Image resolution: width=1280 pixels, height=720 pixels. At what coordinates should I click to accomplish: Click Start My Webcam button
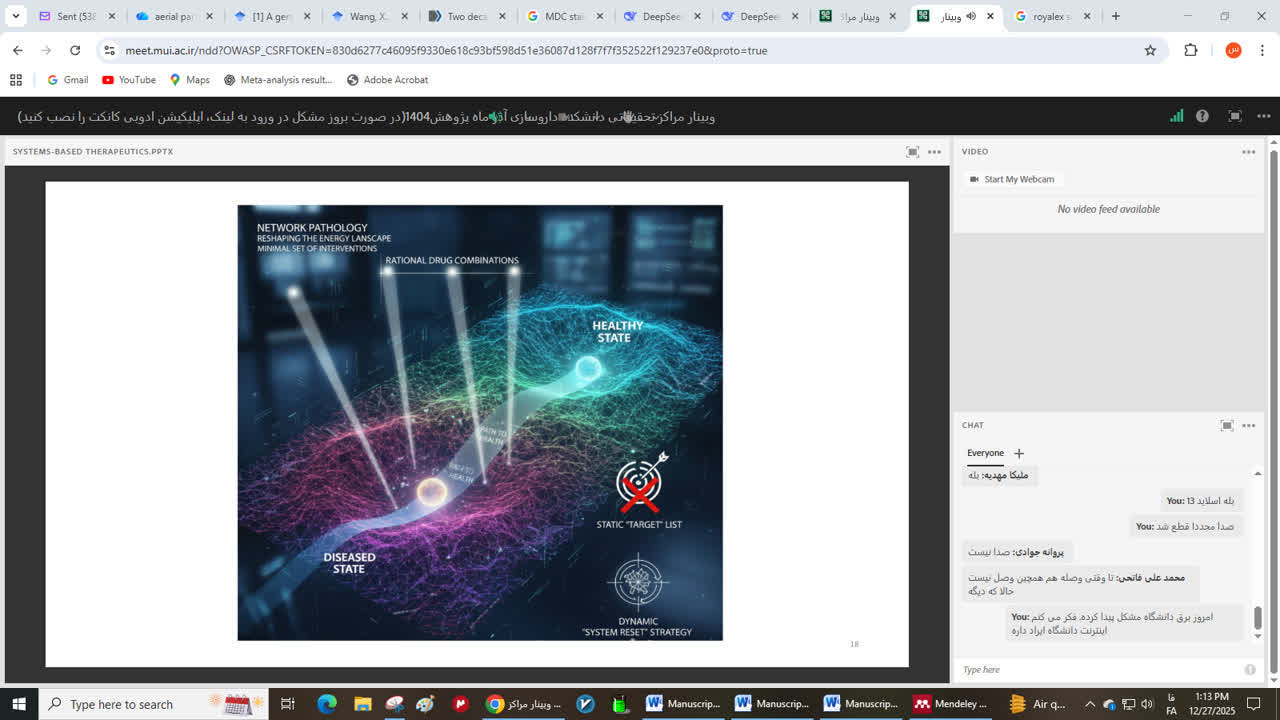1011,179
